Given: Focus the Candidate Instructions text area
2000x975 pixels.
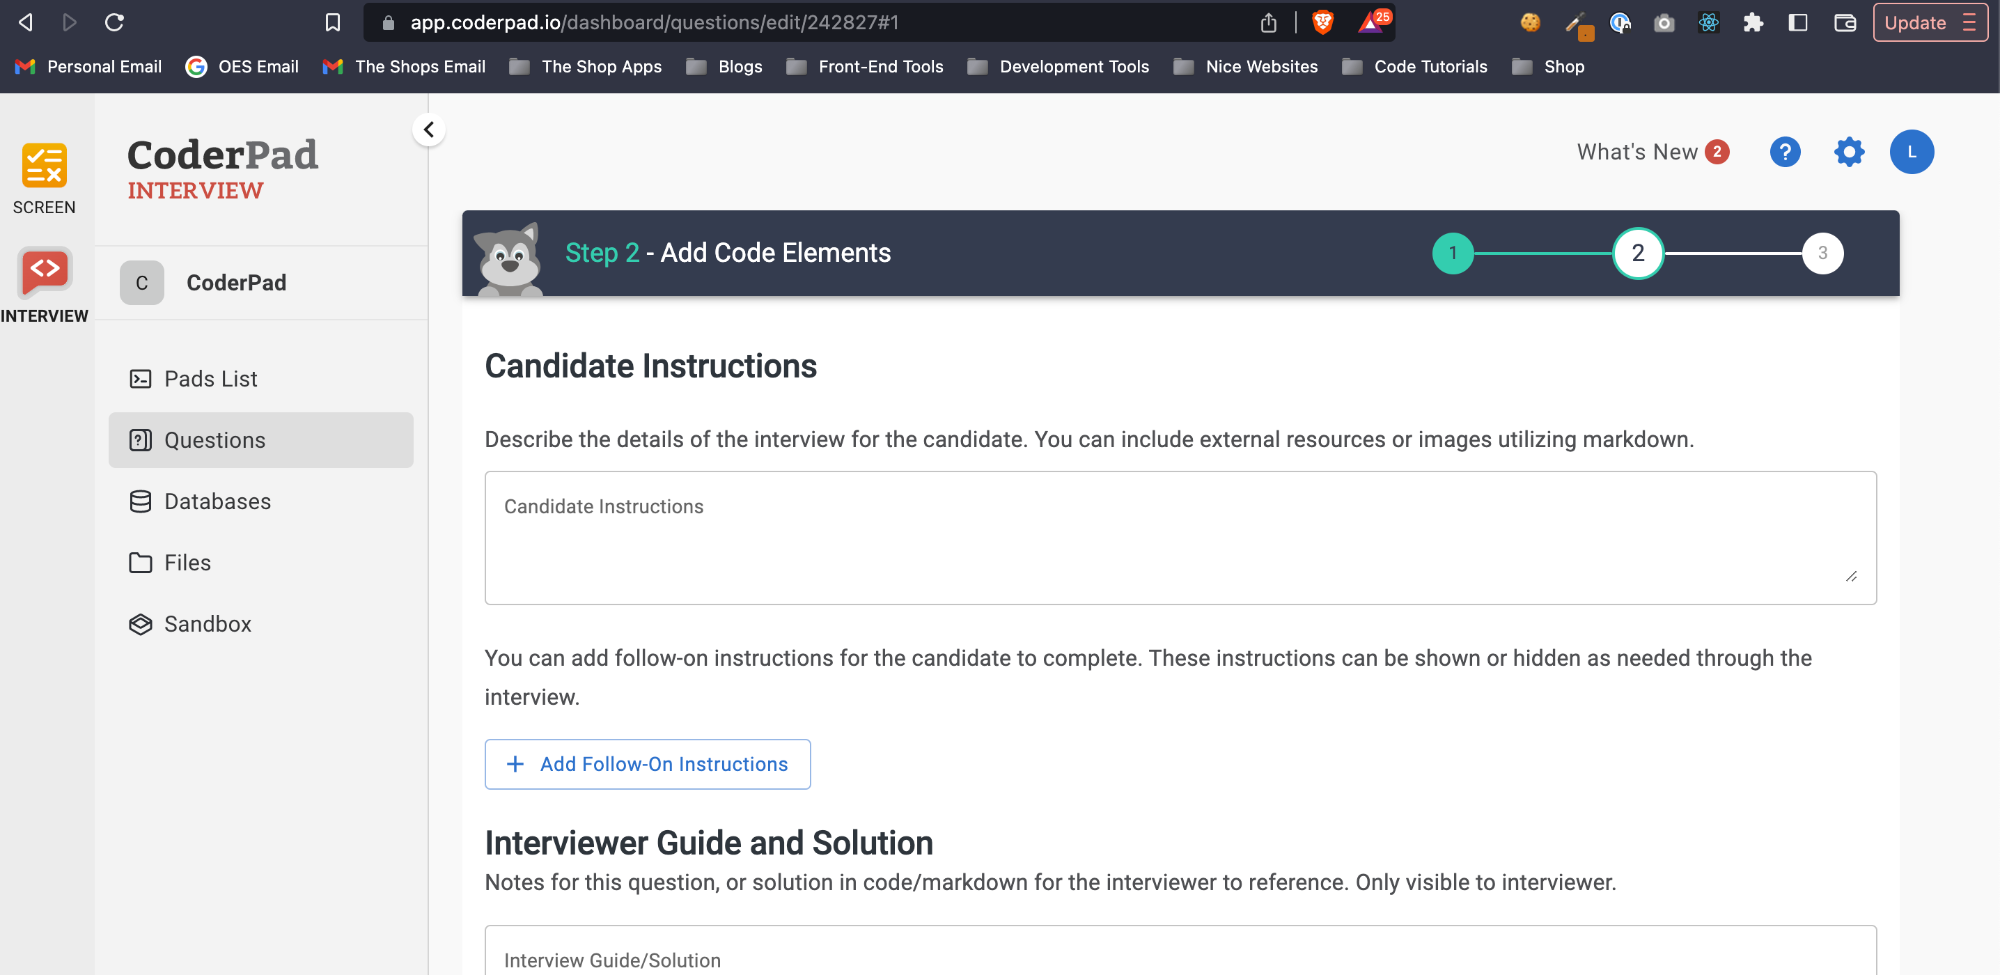Looking at the screenshot, I should point(1180,538).
